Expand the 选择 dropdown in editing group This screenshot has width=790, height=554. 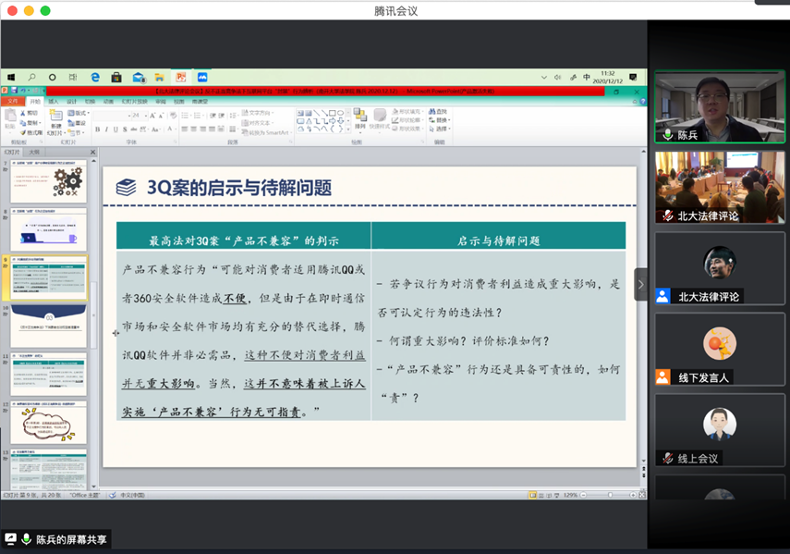(x=442, y=128)
